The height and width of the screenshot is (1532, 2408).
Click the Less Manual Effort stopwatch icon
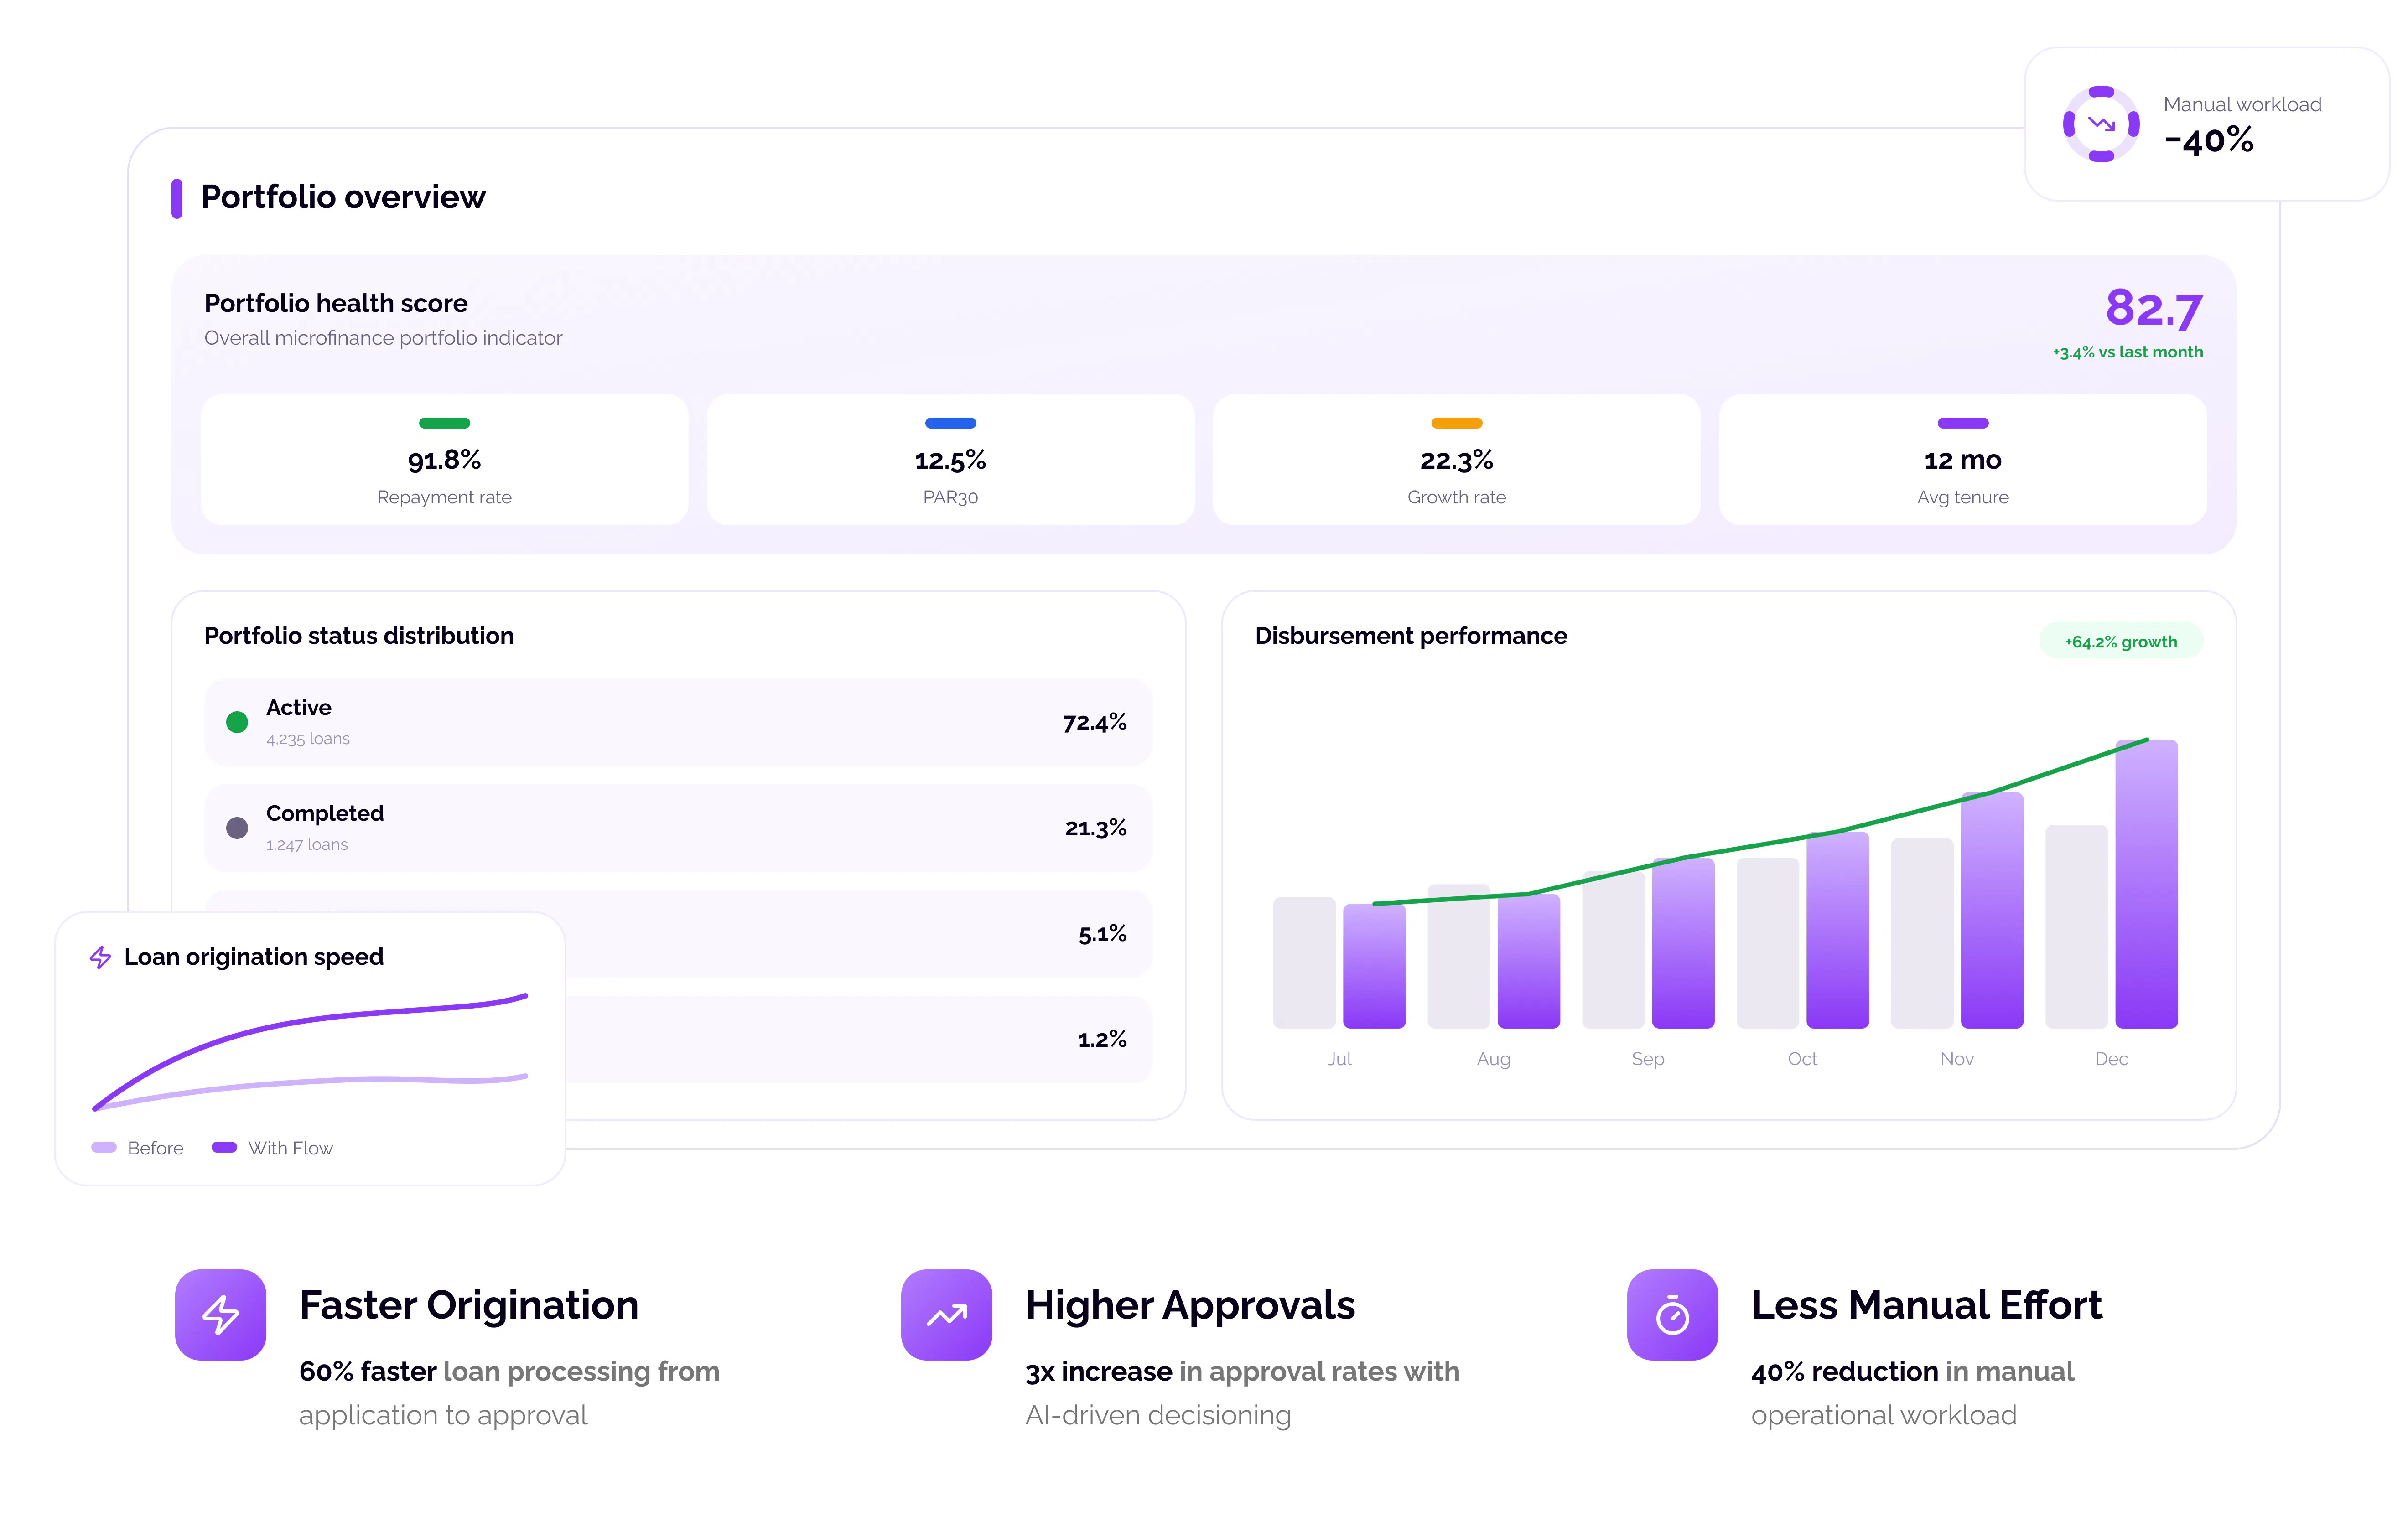pyautogui.click(x=1672, y=1314)
